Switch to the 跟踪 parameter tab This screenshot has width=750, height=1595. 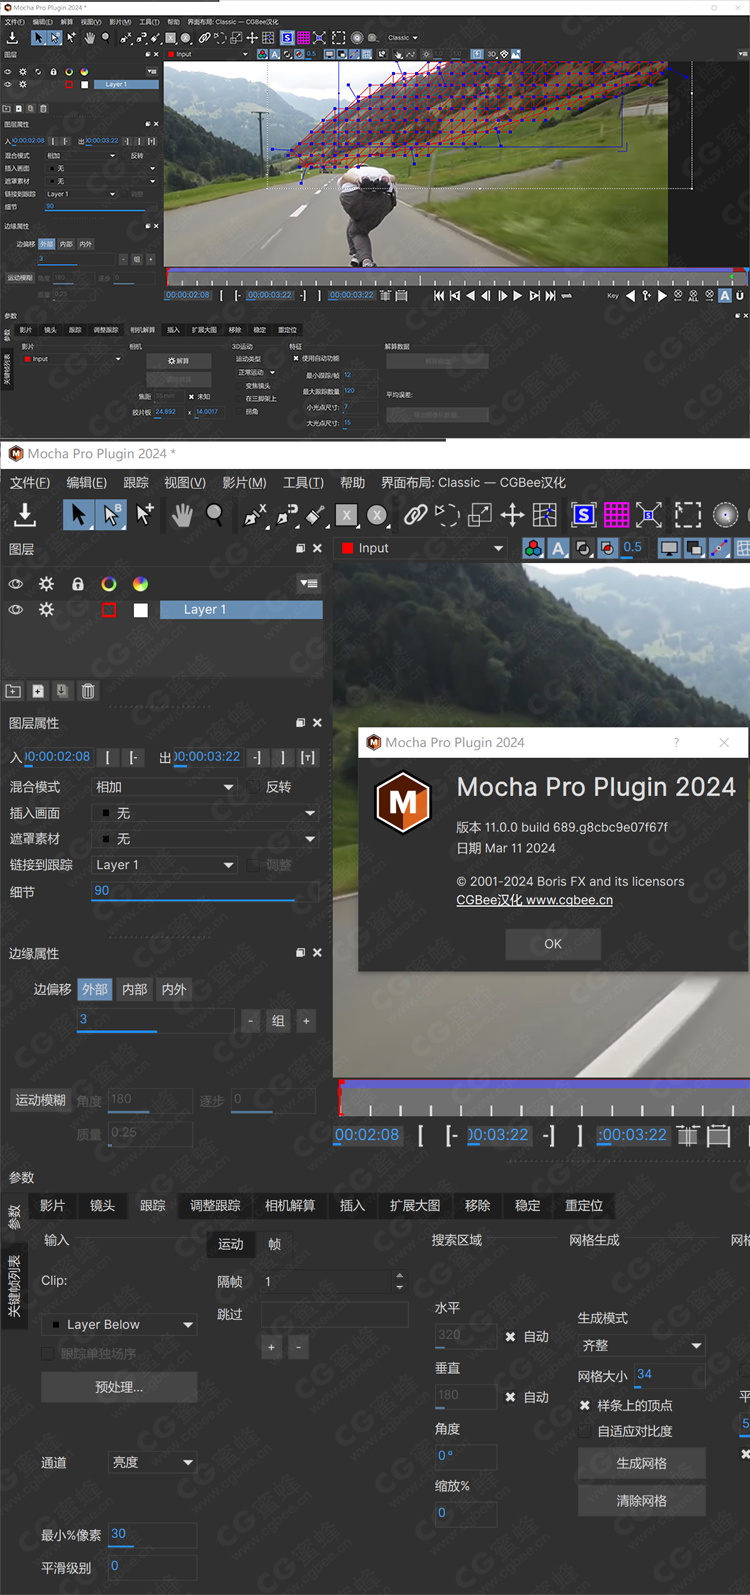pyautogui.click(x=153, y=1205)
